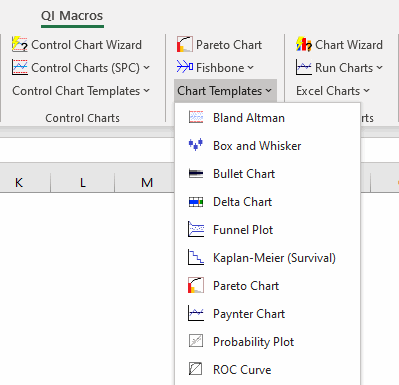The width and height of the screenshot is (399, 385).
Task: Select the ROC Curve icon
Action: click(196, 369)
